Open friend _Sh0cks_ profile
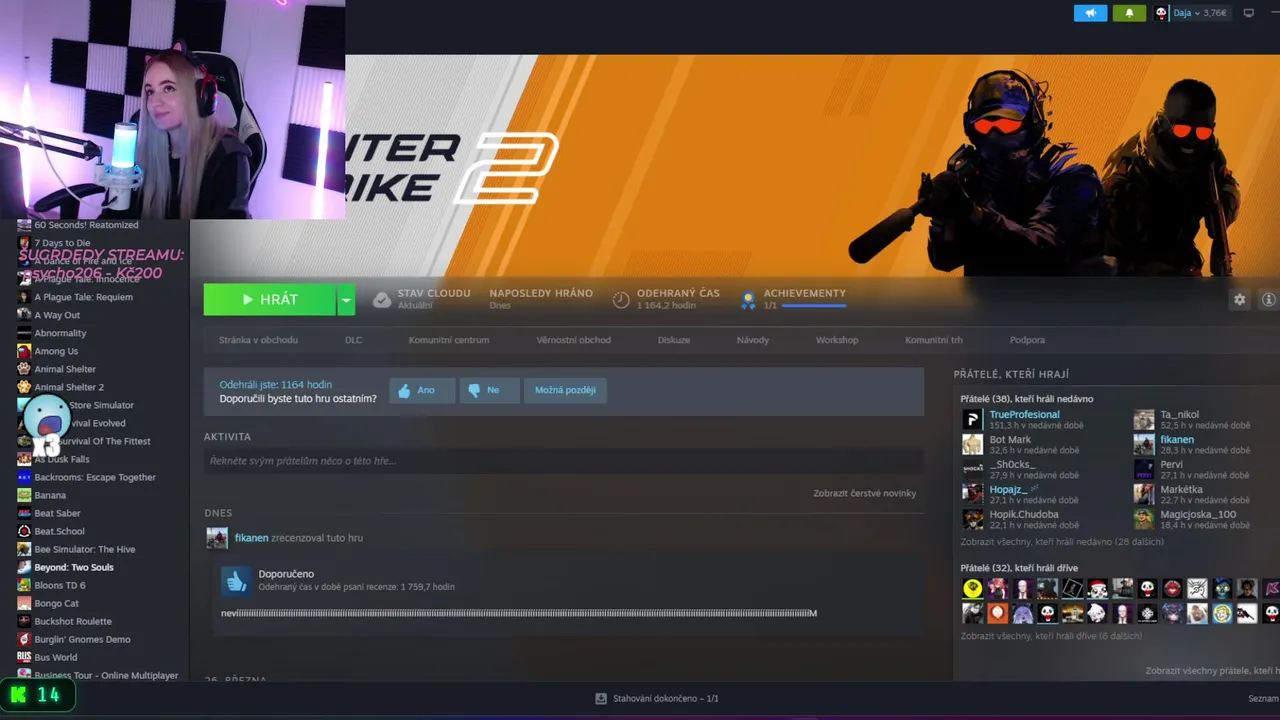The image size is (1280, 720). point(1012,465)
